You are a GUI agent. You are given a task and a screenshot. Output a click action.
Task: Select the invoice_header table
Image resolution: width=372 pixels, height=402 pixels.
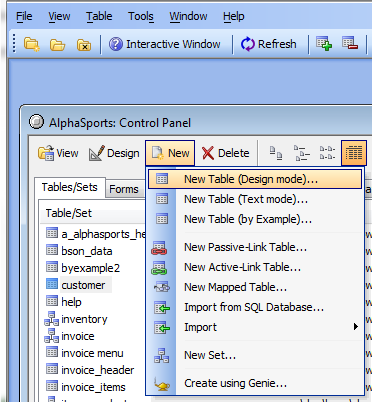point(97,370)
